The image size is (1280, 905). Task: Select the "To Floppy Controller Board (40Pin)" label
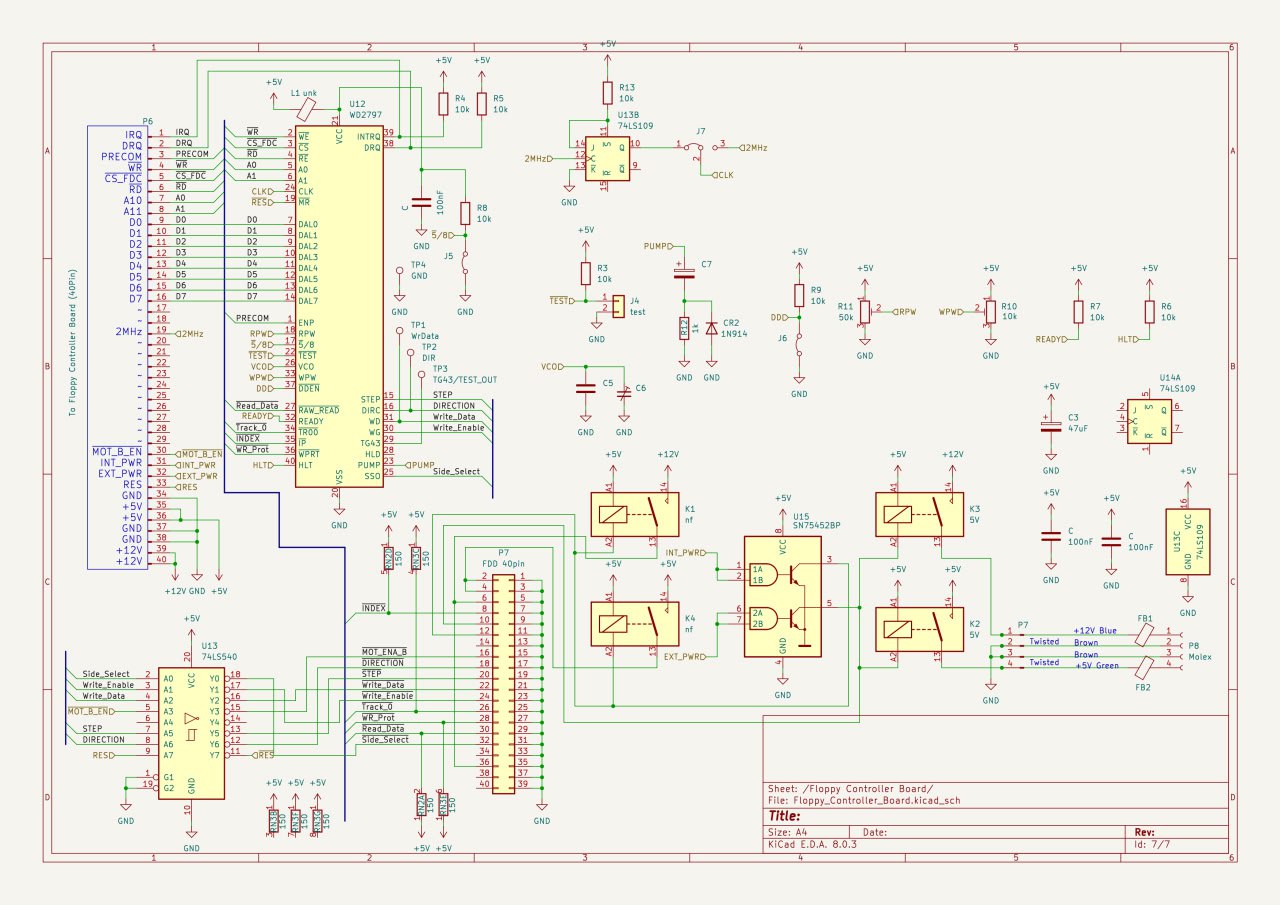click(72, 344)
